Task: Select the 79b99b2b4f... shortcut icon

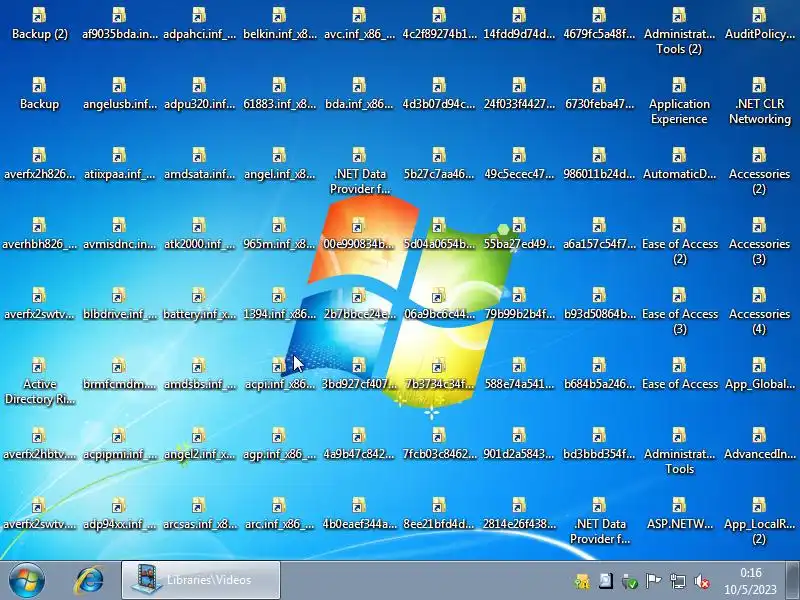Action: 519,304
